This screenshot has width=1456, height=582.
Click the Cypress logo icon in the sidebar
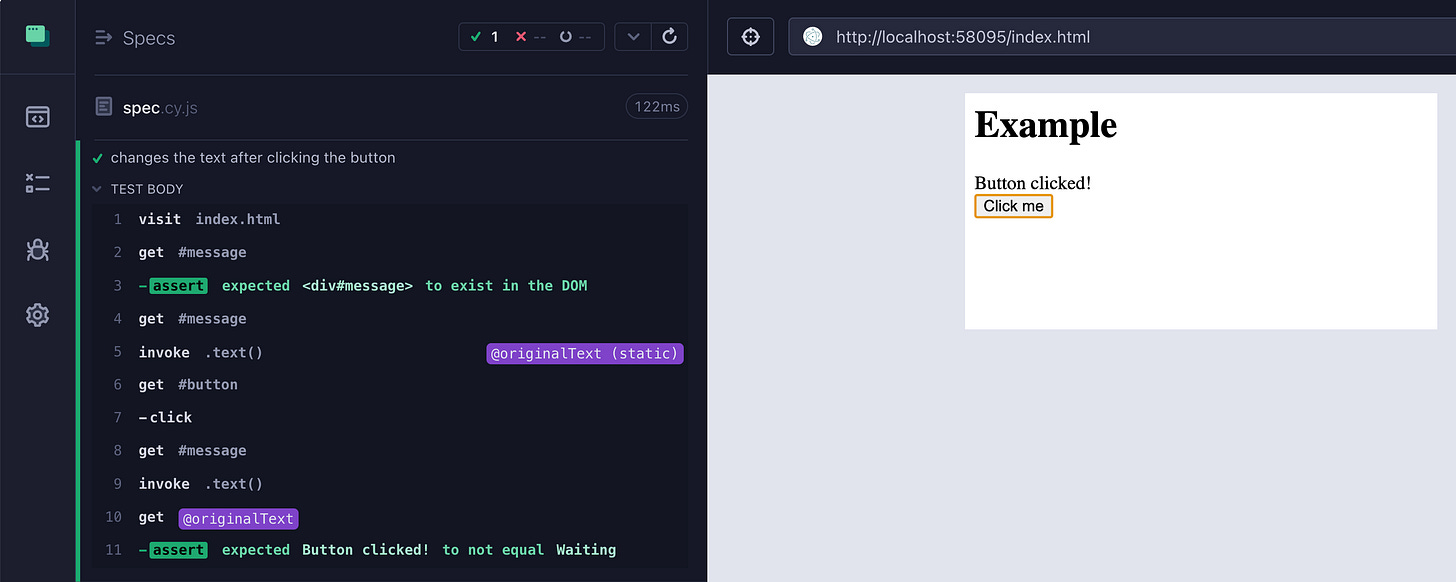pyautogui.click(x=37, y=35)
